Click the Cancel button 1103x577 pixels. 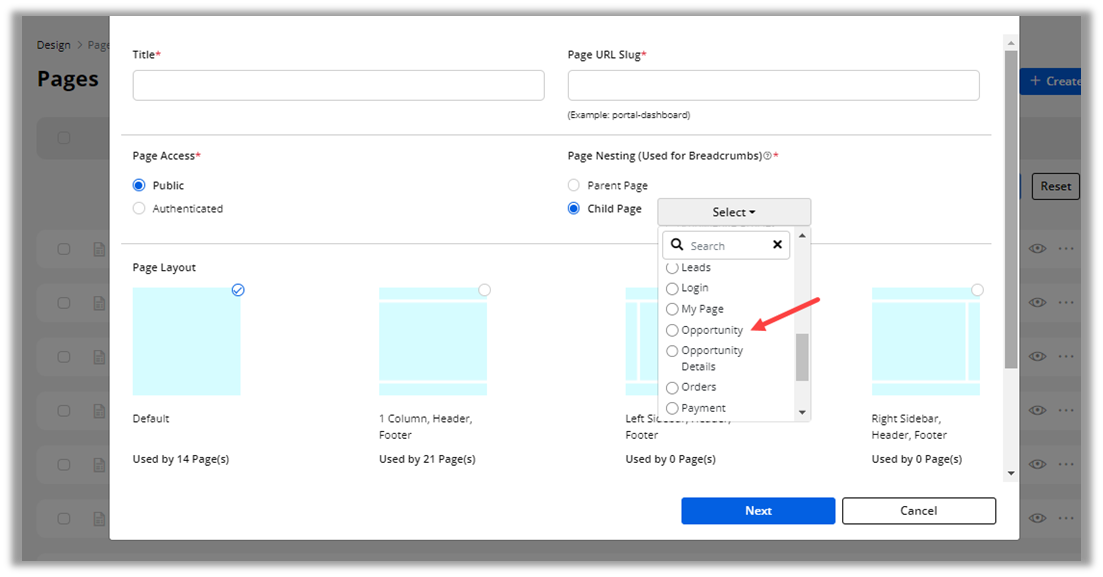(x=918, y=511)
